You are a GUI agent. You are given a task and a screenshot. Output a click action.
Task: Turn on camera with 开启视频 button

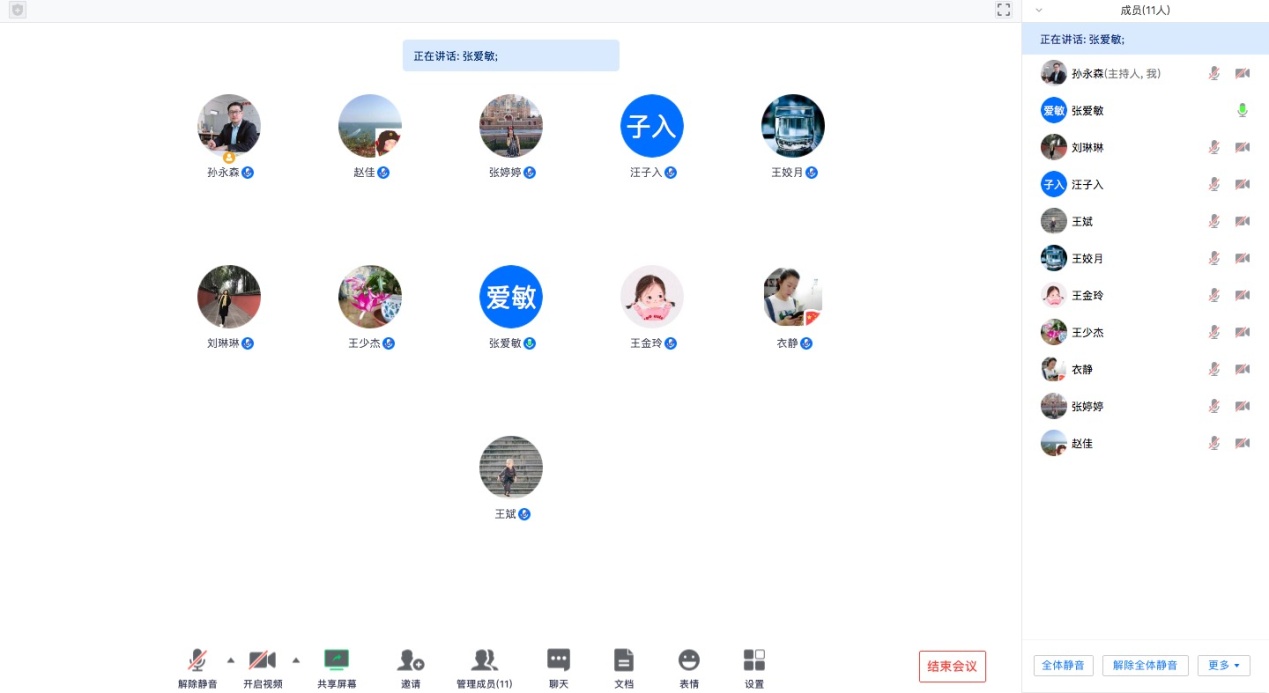(262, 661)
